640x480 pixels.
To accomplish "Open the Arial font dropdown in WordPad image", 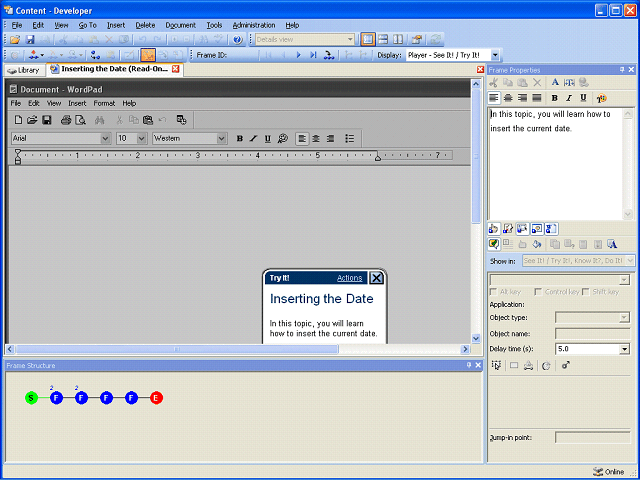I will (105, 138).
